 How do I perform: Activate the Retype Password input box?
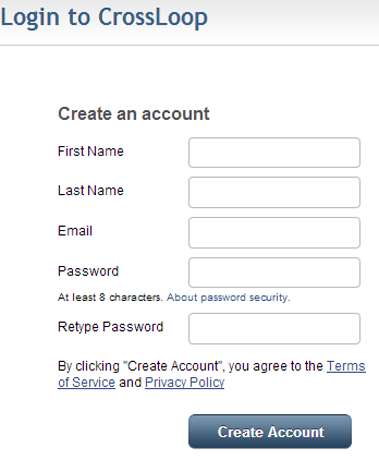tap(274, 328)
